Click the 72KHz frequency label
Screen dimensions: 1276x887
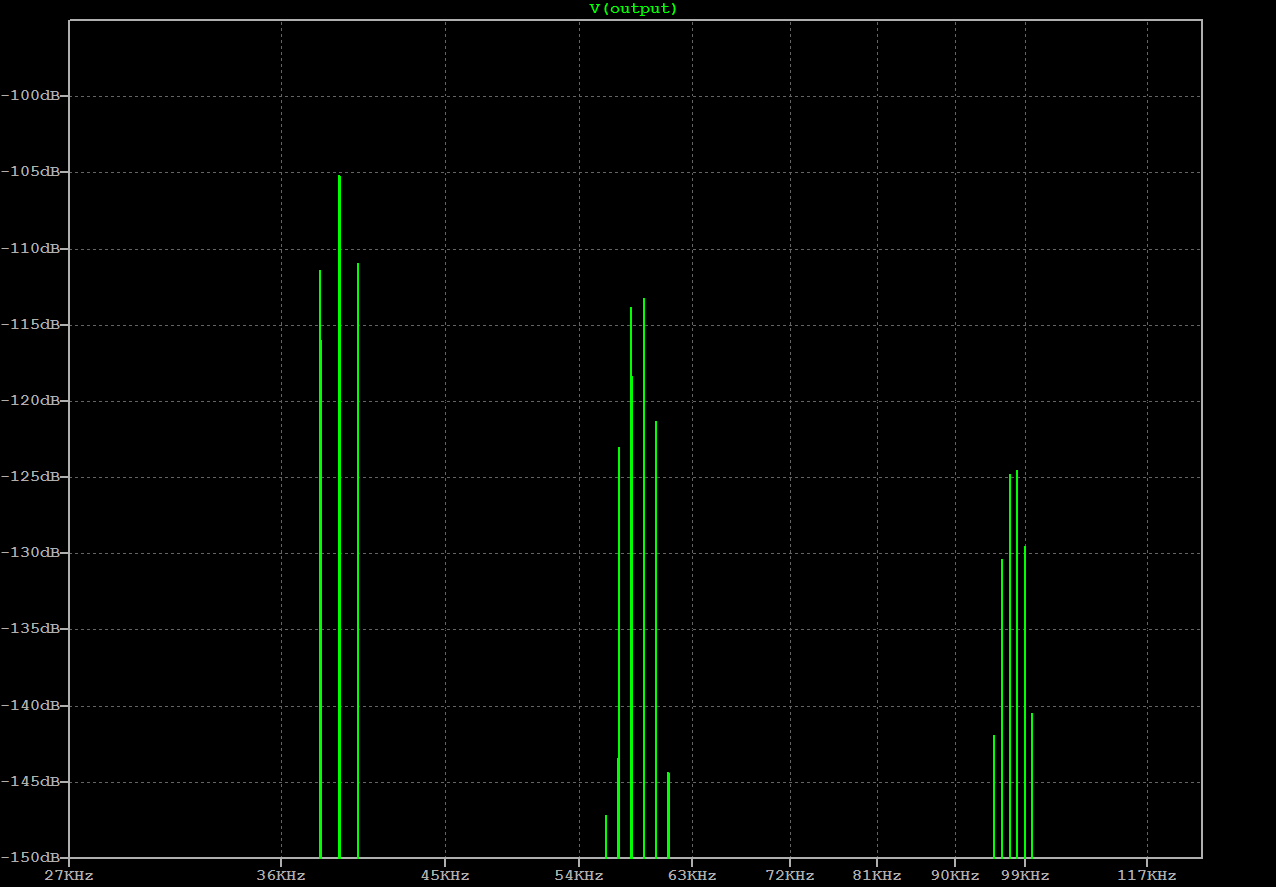coord(790,876)
